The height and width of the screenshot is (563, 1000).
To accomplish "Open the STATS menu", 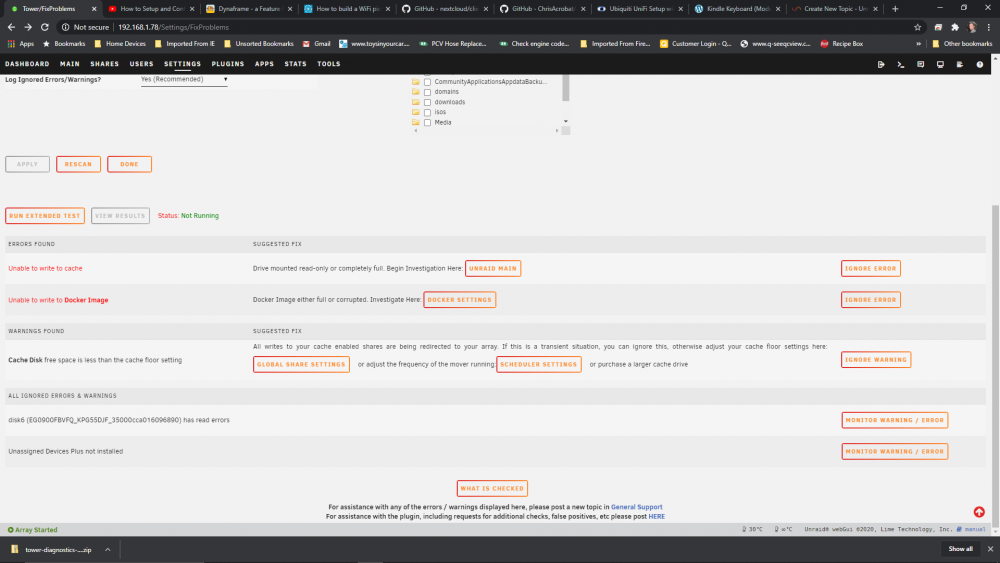I will (x=295, y=64).
